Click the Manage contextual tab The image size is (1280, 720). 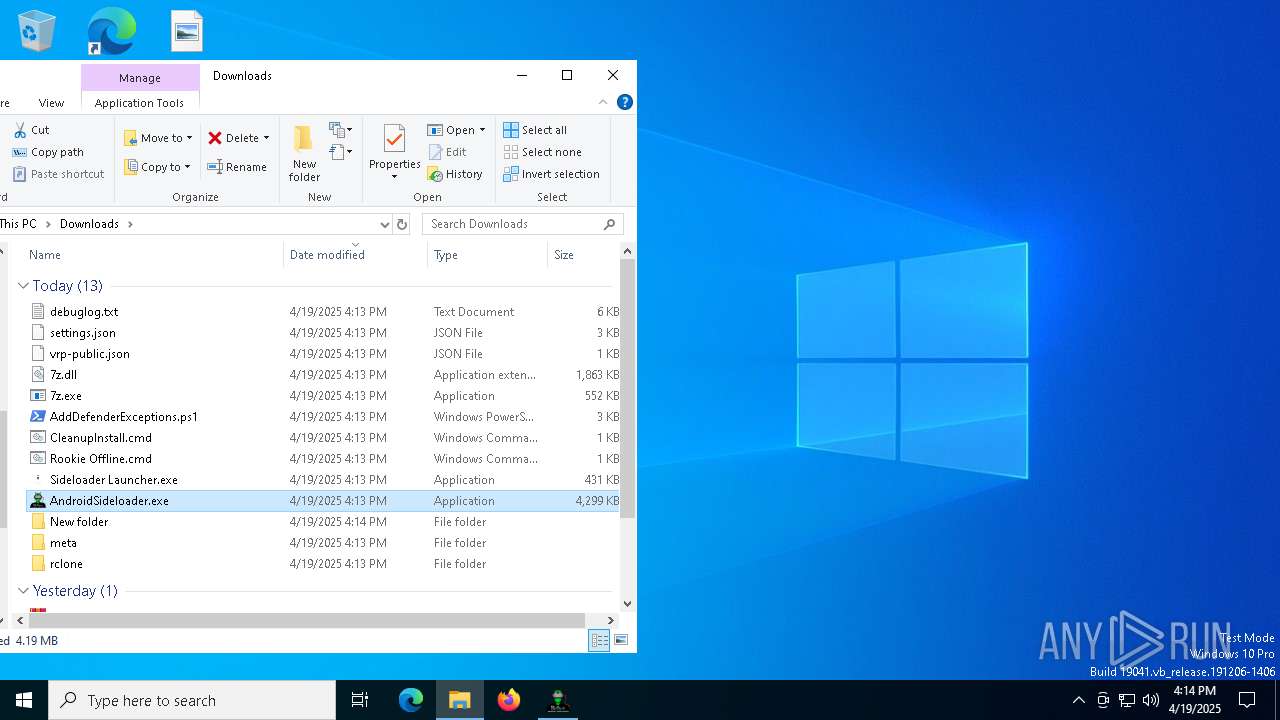(x=140, y=78)
